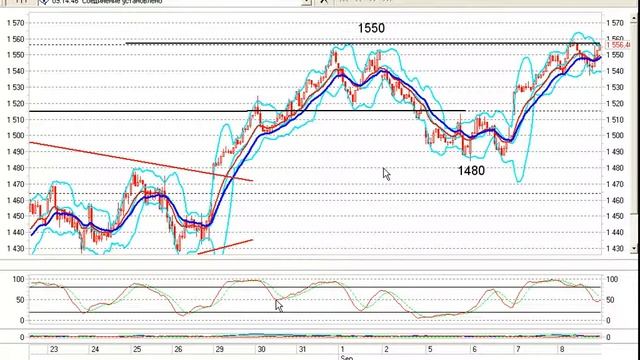
Task: Click date label 24 on time axis
Action: tap(95, 349)
